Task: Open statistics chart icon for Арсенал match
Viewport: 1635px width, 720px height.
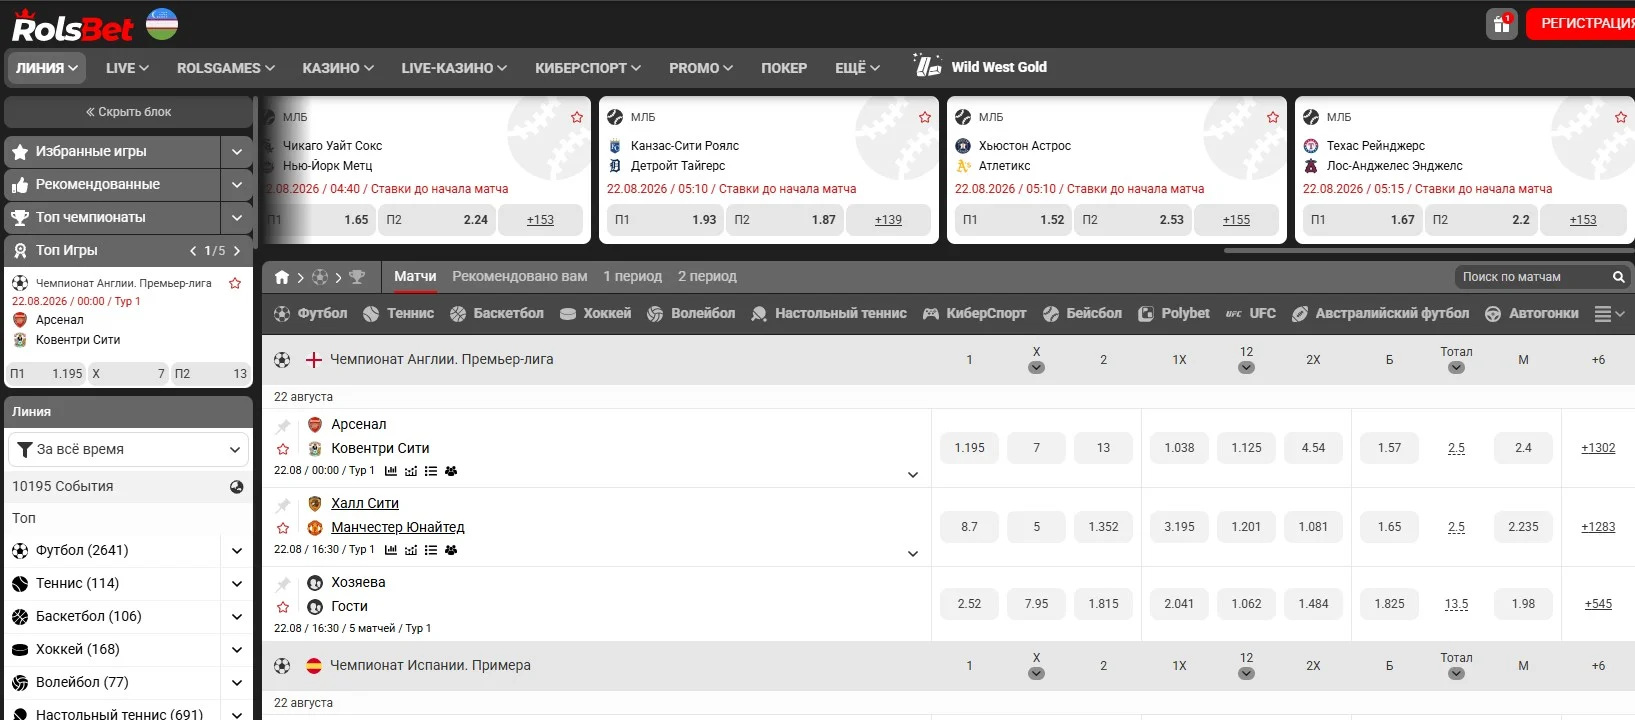Action: coord(391,471)
